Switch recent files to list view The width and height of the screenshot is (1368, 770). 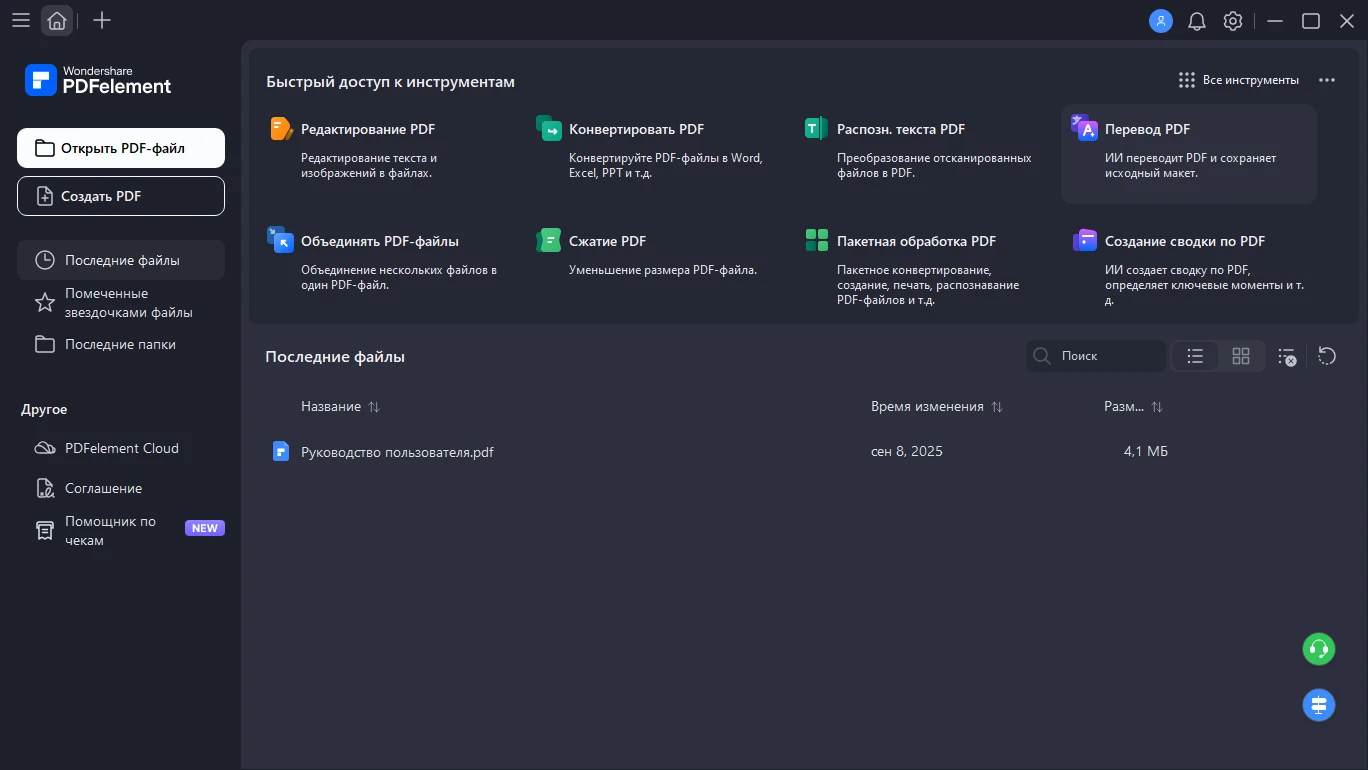(x=1195, y=356)
